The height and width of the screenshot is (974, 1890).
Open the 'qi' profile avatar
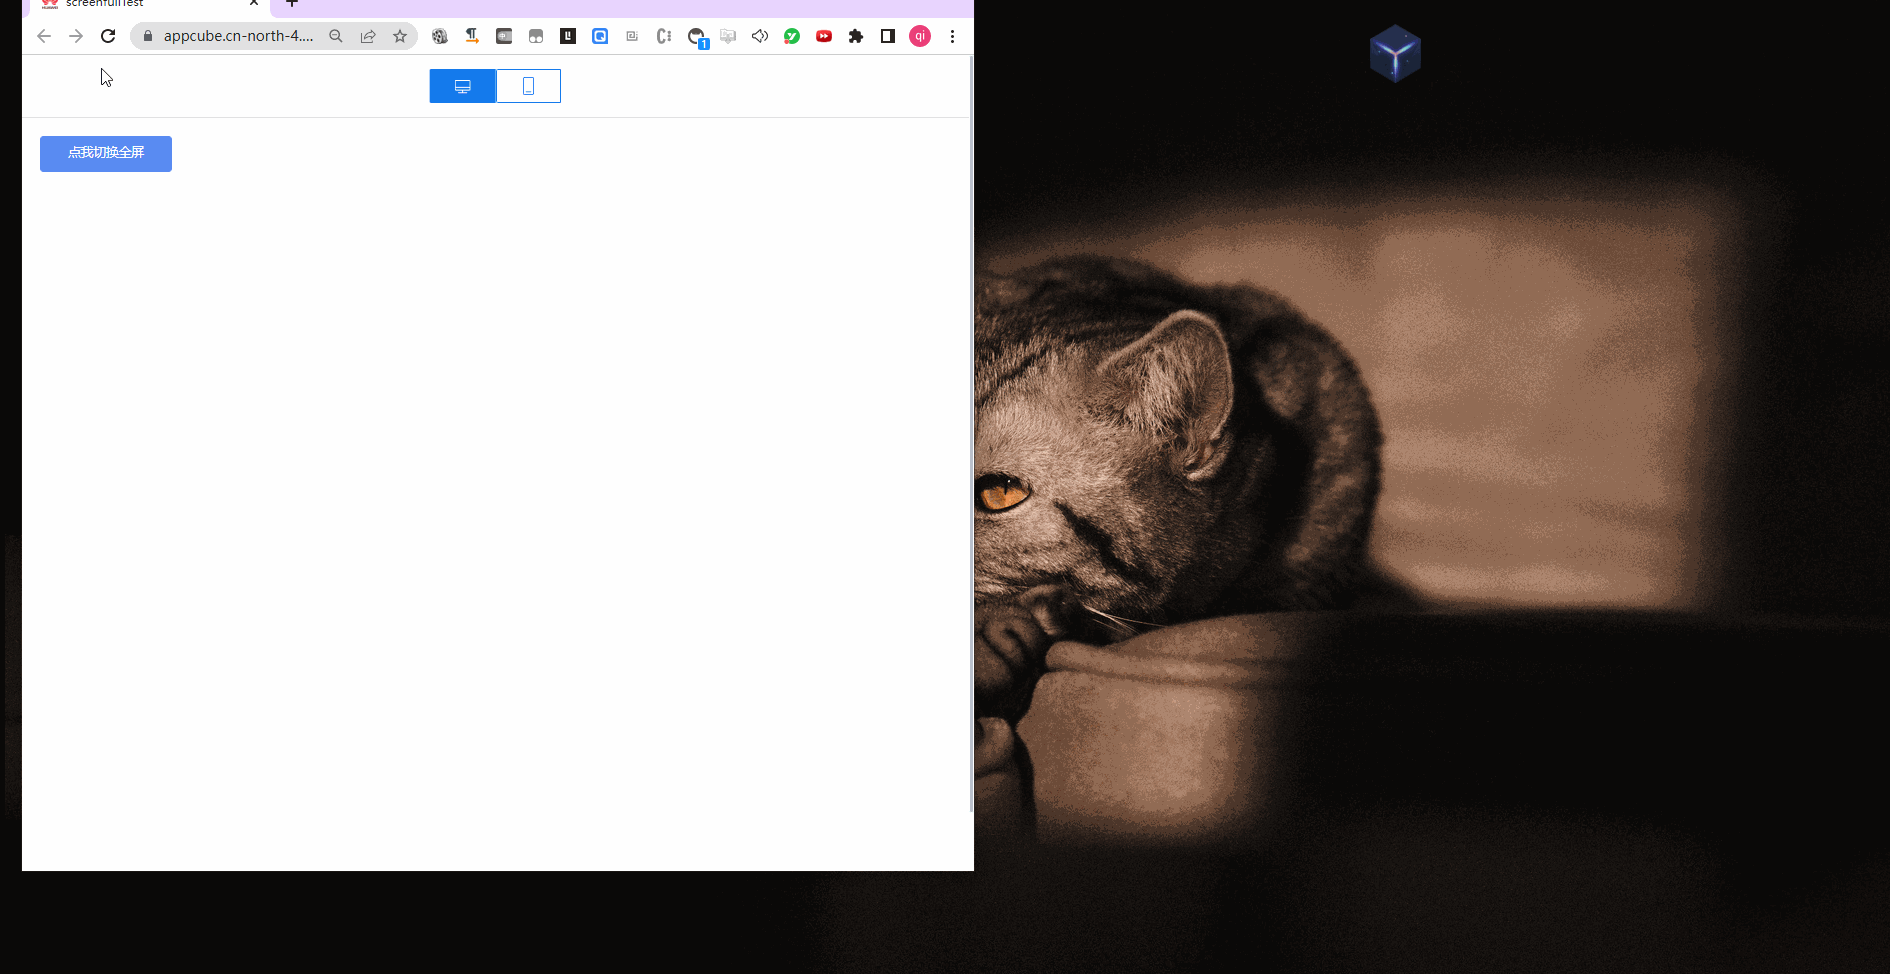[920, 36]
